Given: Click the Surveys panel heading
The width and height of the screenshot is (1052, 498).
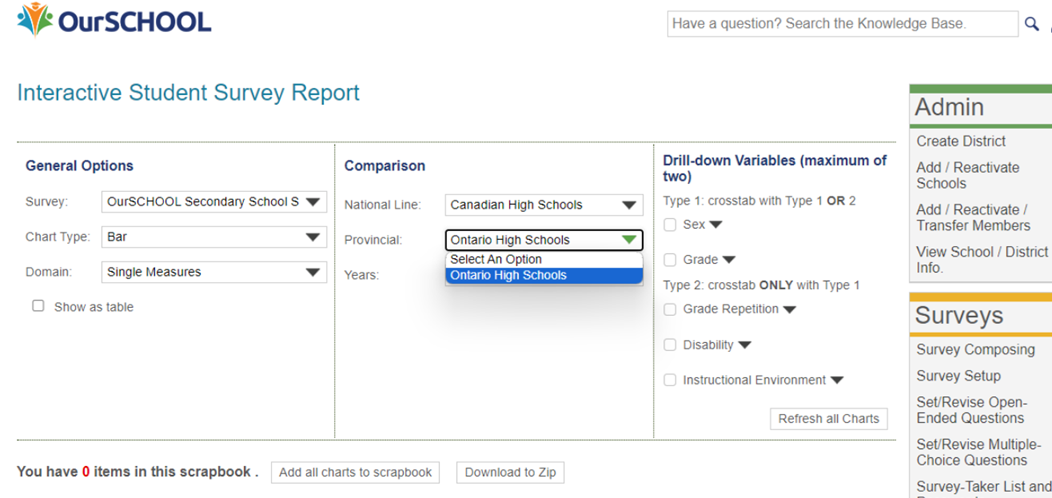Looking at the screenshot, I should pos(959,315).
